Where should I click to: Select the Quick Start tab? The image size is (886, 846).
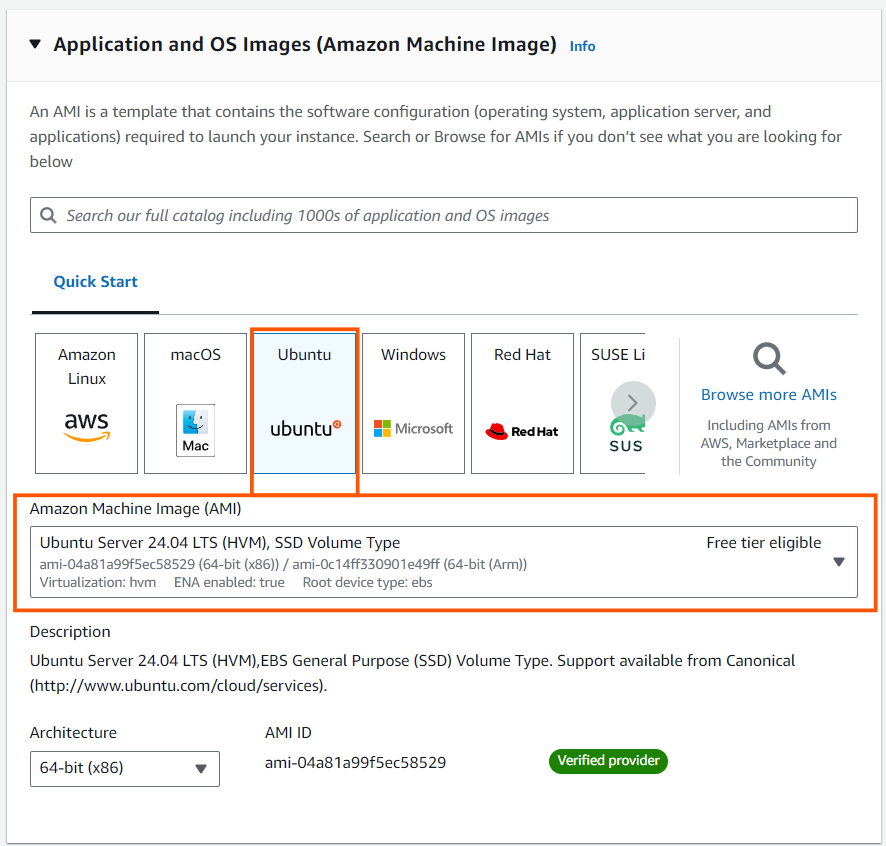pos(96,282)
